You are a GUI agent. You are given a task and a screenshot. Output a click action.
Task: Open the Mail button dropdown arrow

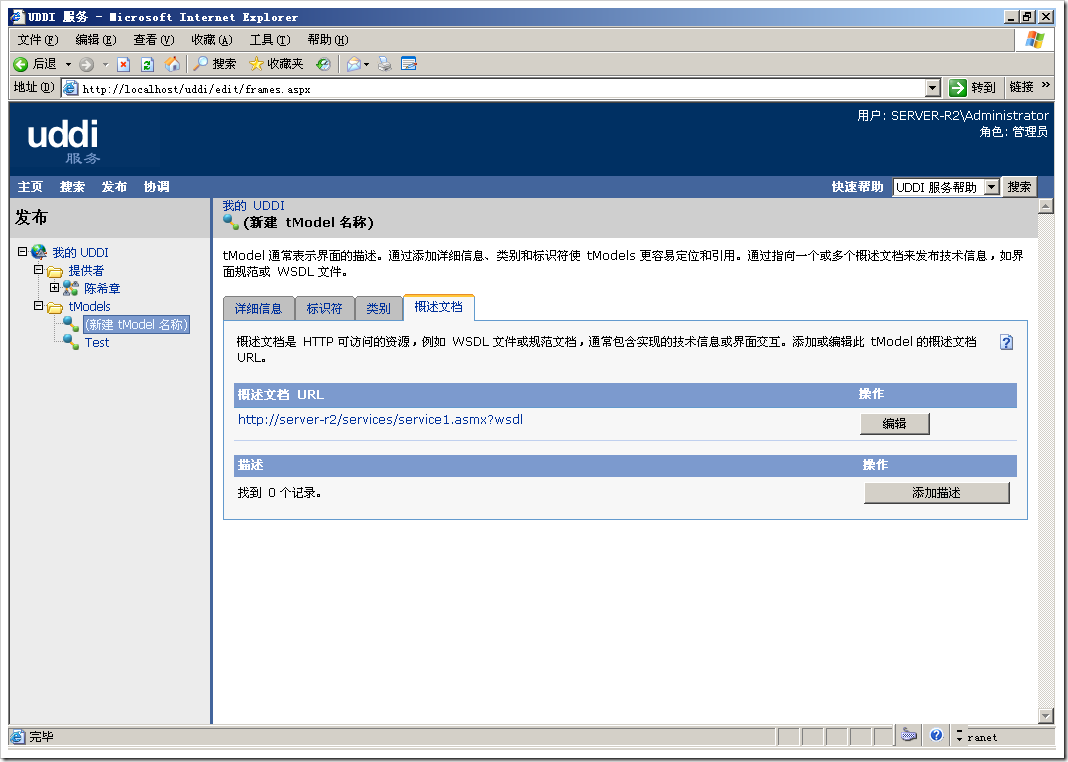tap(366, 64)
